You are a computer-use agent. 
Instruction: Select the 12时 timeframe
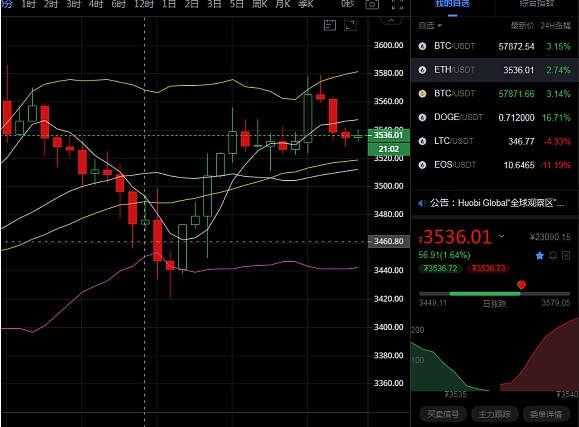point(144,4)
